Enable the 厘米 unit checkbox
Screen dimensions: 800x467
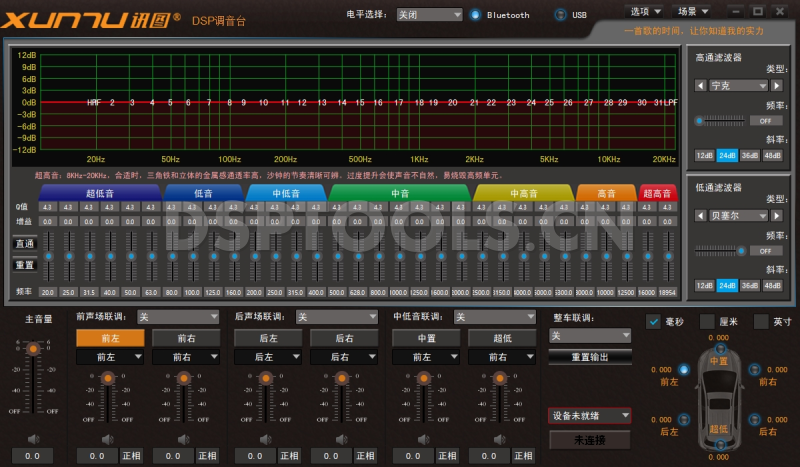[x=708, y=321]
